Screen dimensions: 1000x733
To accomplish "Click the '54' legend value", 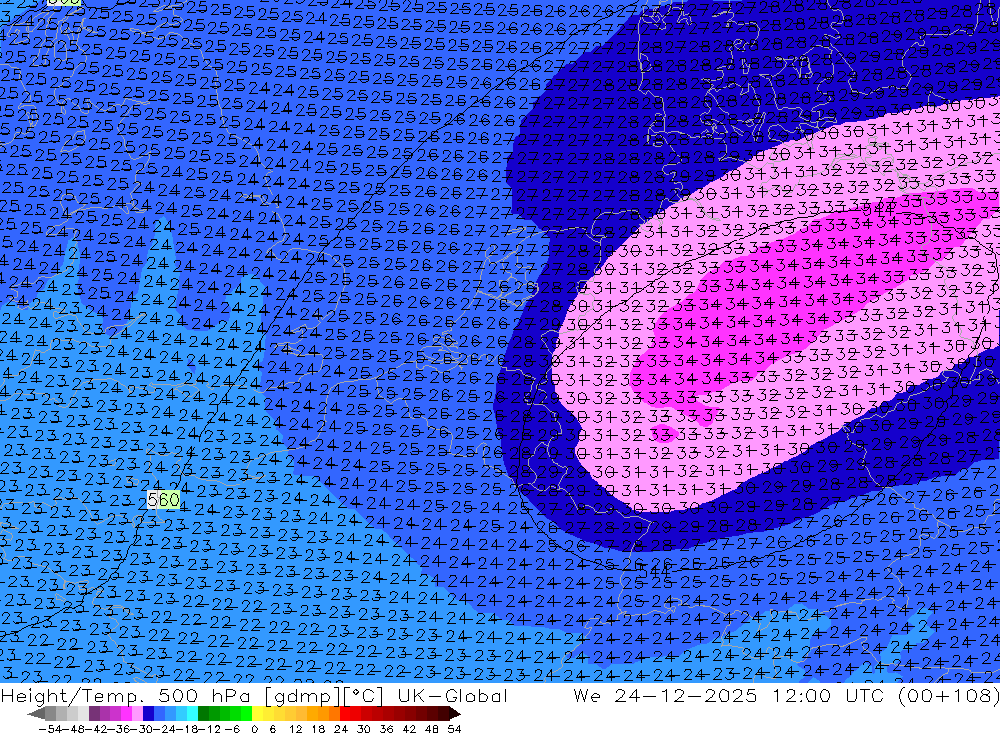I will click(454, 729).
